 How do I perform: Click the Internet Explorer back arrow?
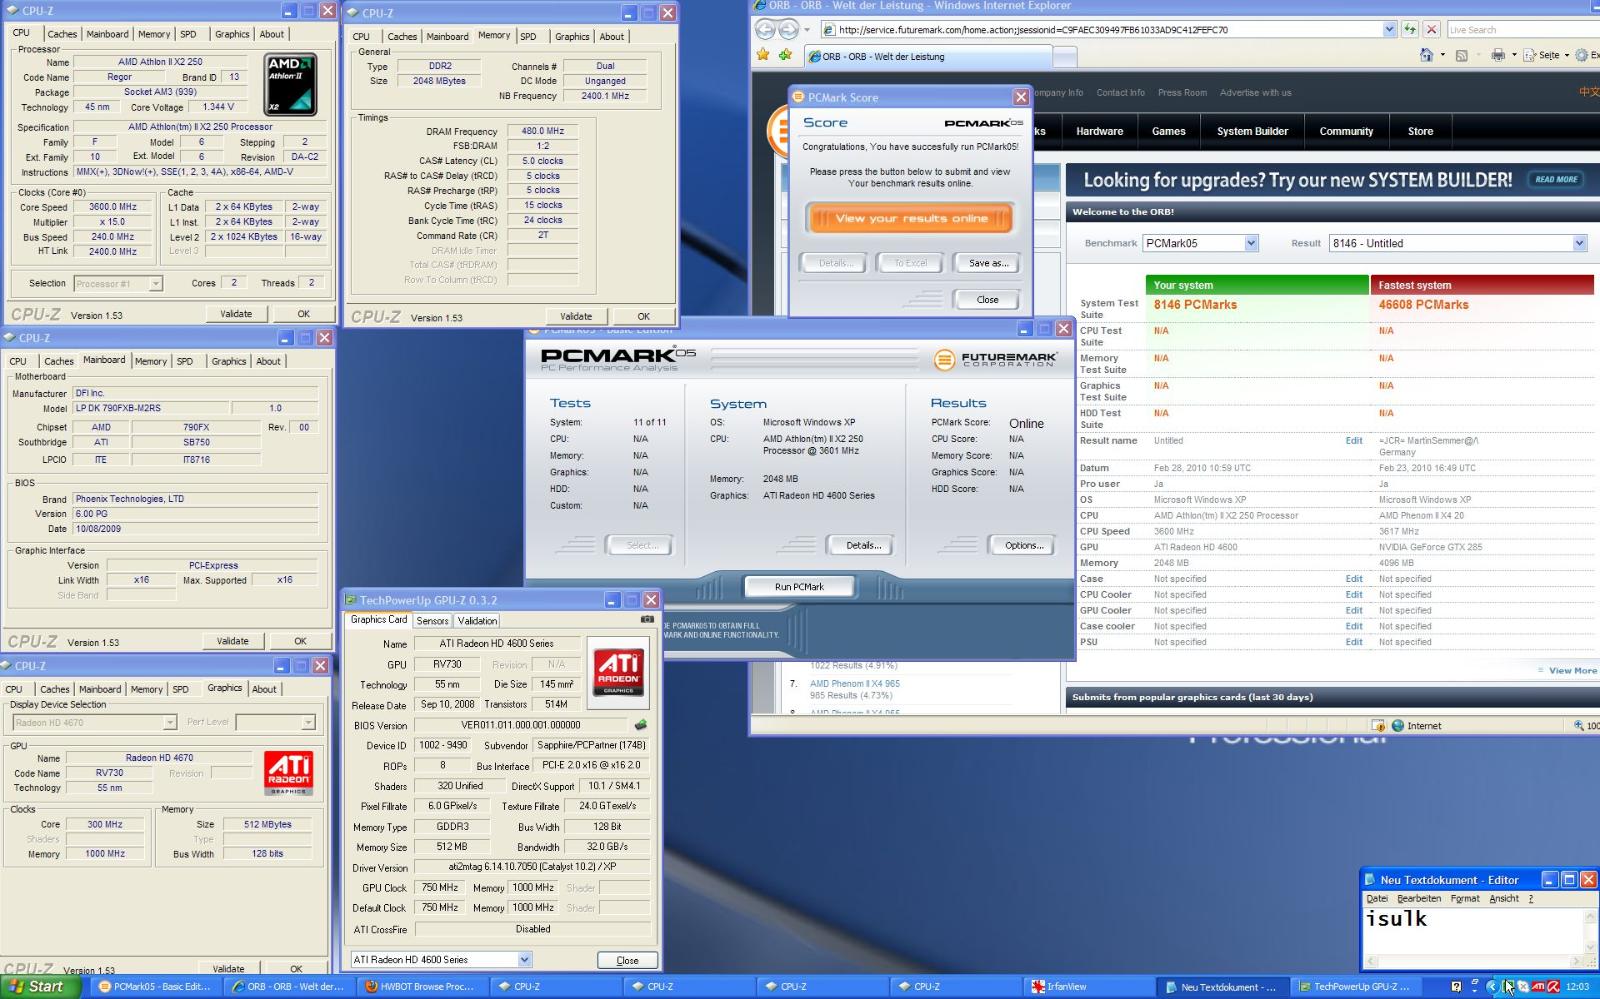(765, 29)
